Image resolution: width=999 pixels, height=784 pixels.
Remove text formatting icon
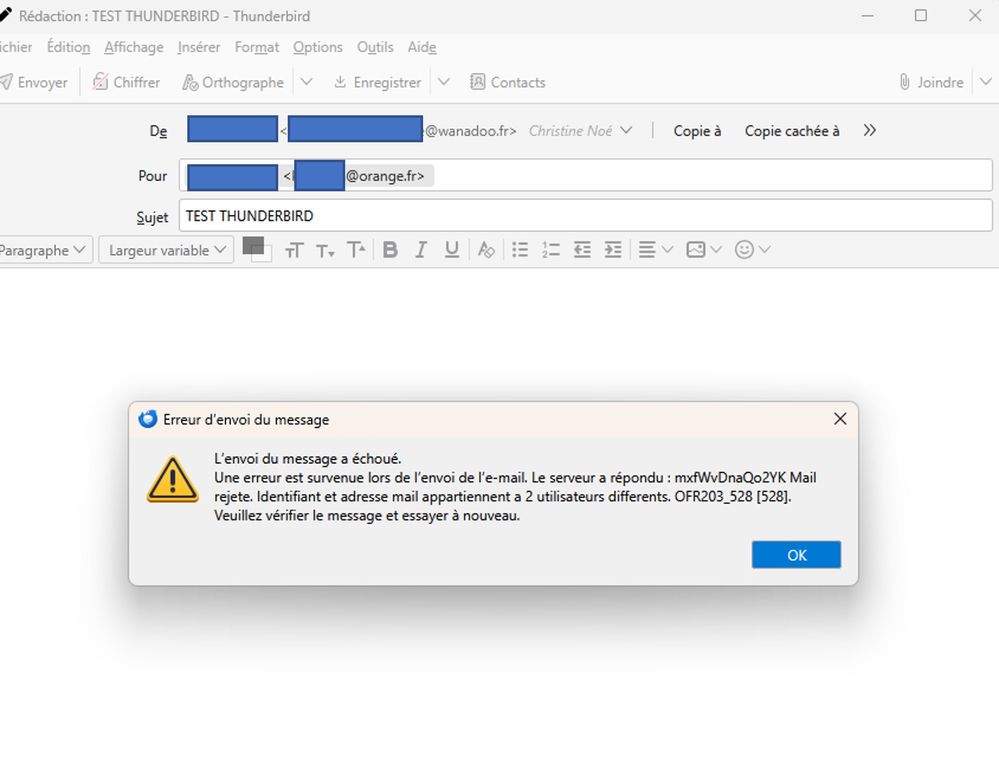point(486,250)
